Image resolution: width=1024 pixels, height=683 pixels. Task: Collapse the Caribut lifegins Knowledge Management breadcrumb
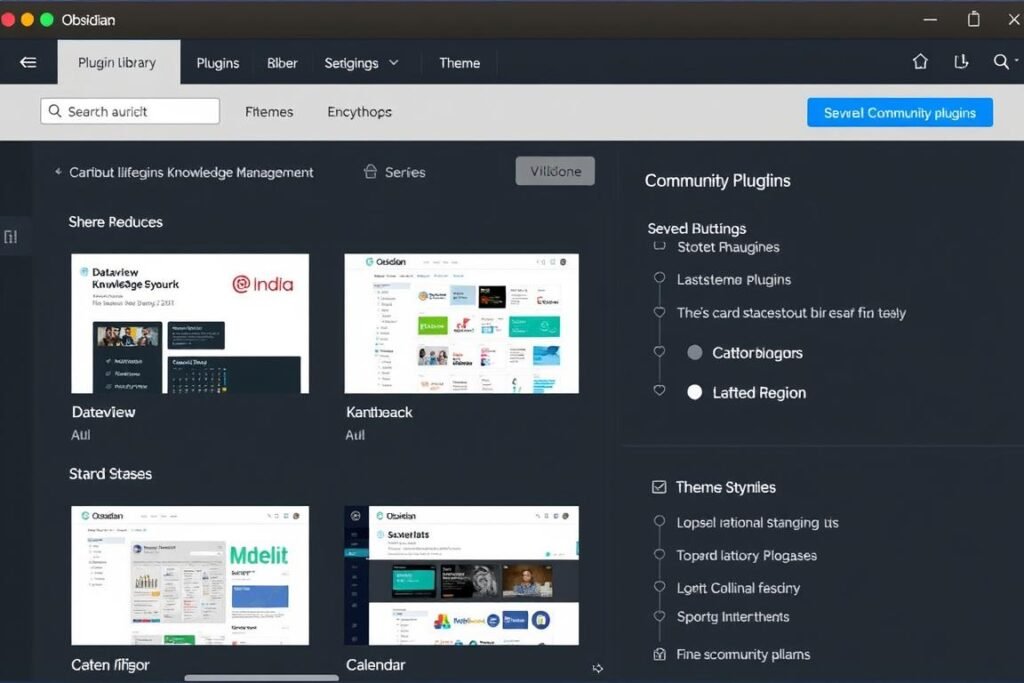click(x=58, y=172)
